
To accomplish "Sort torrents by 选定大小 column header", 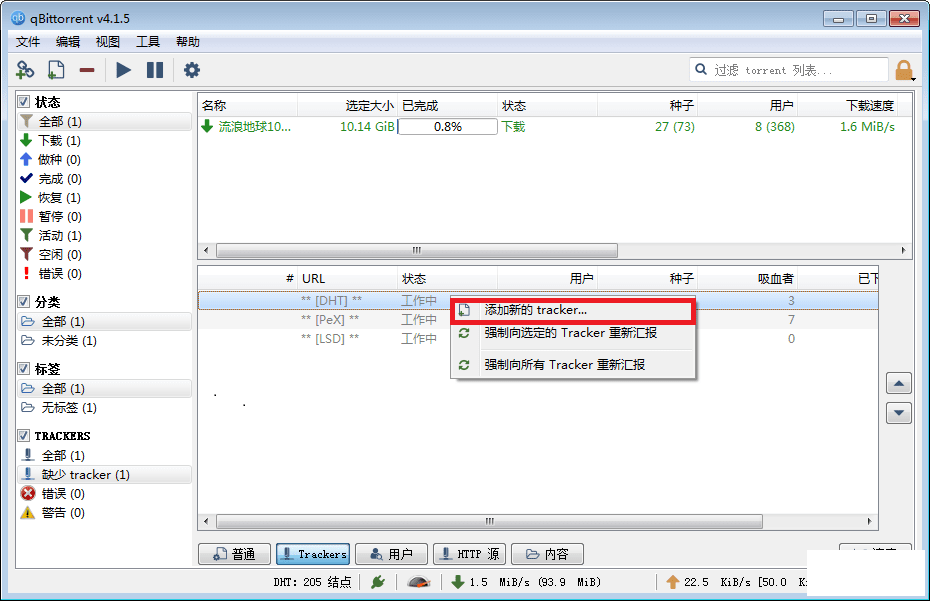I will click(347, 106).
